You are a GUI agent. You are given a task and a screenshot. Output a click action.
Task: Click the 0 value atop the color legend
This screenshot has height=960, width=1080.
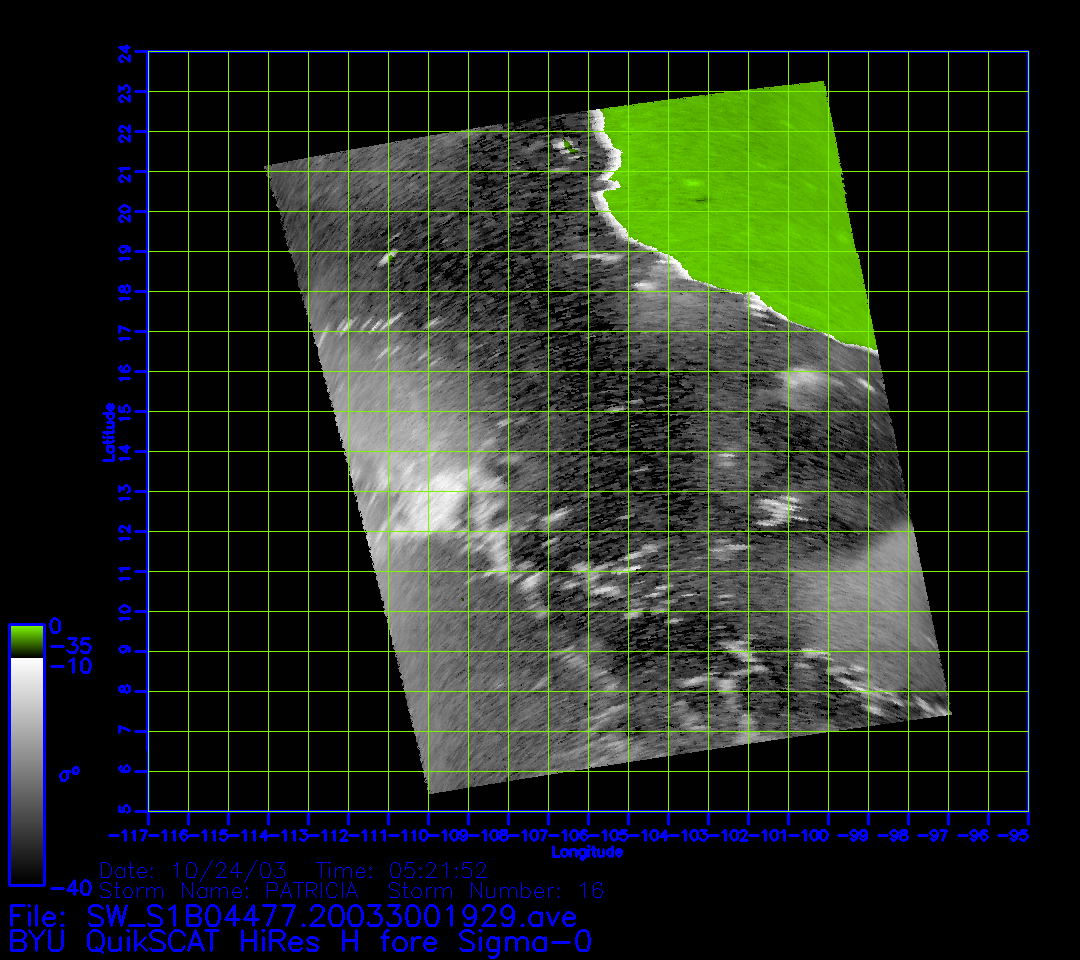(x=56, y=626)
